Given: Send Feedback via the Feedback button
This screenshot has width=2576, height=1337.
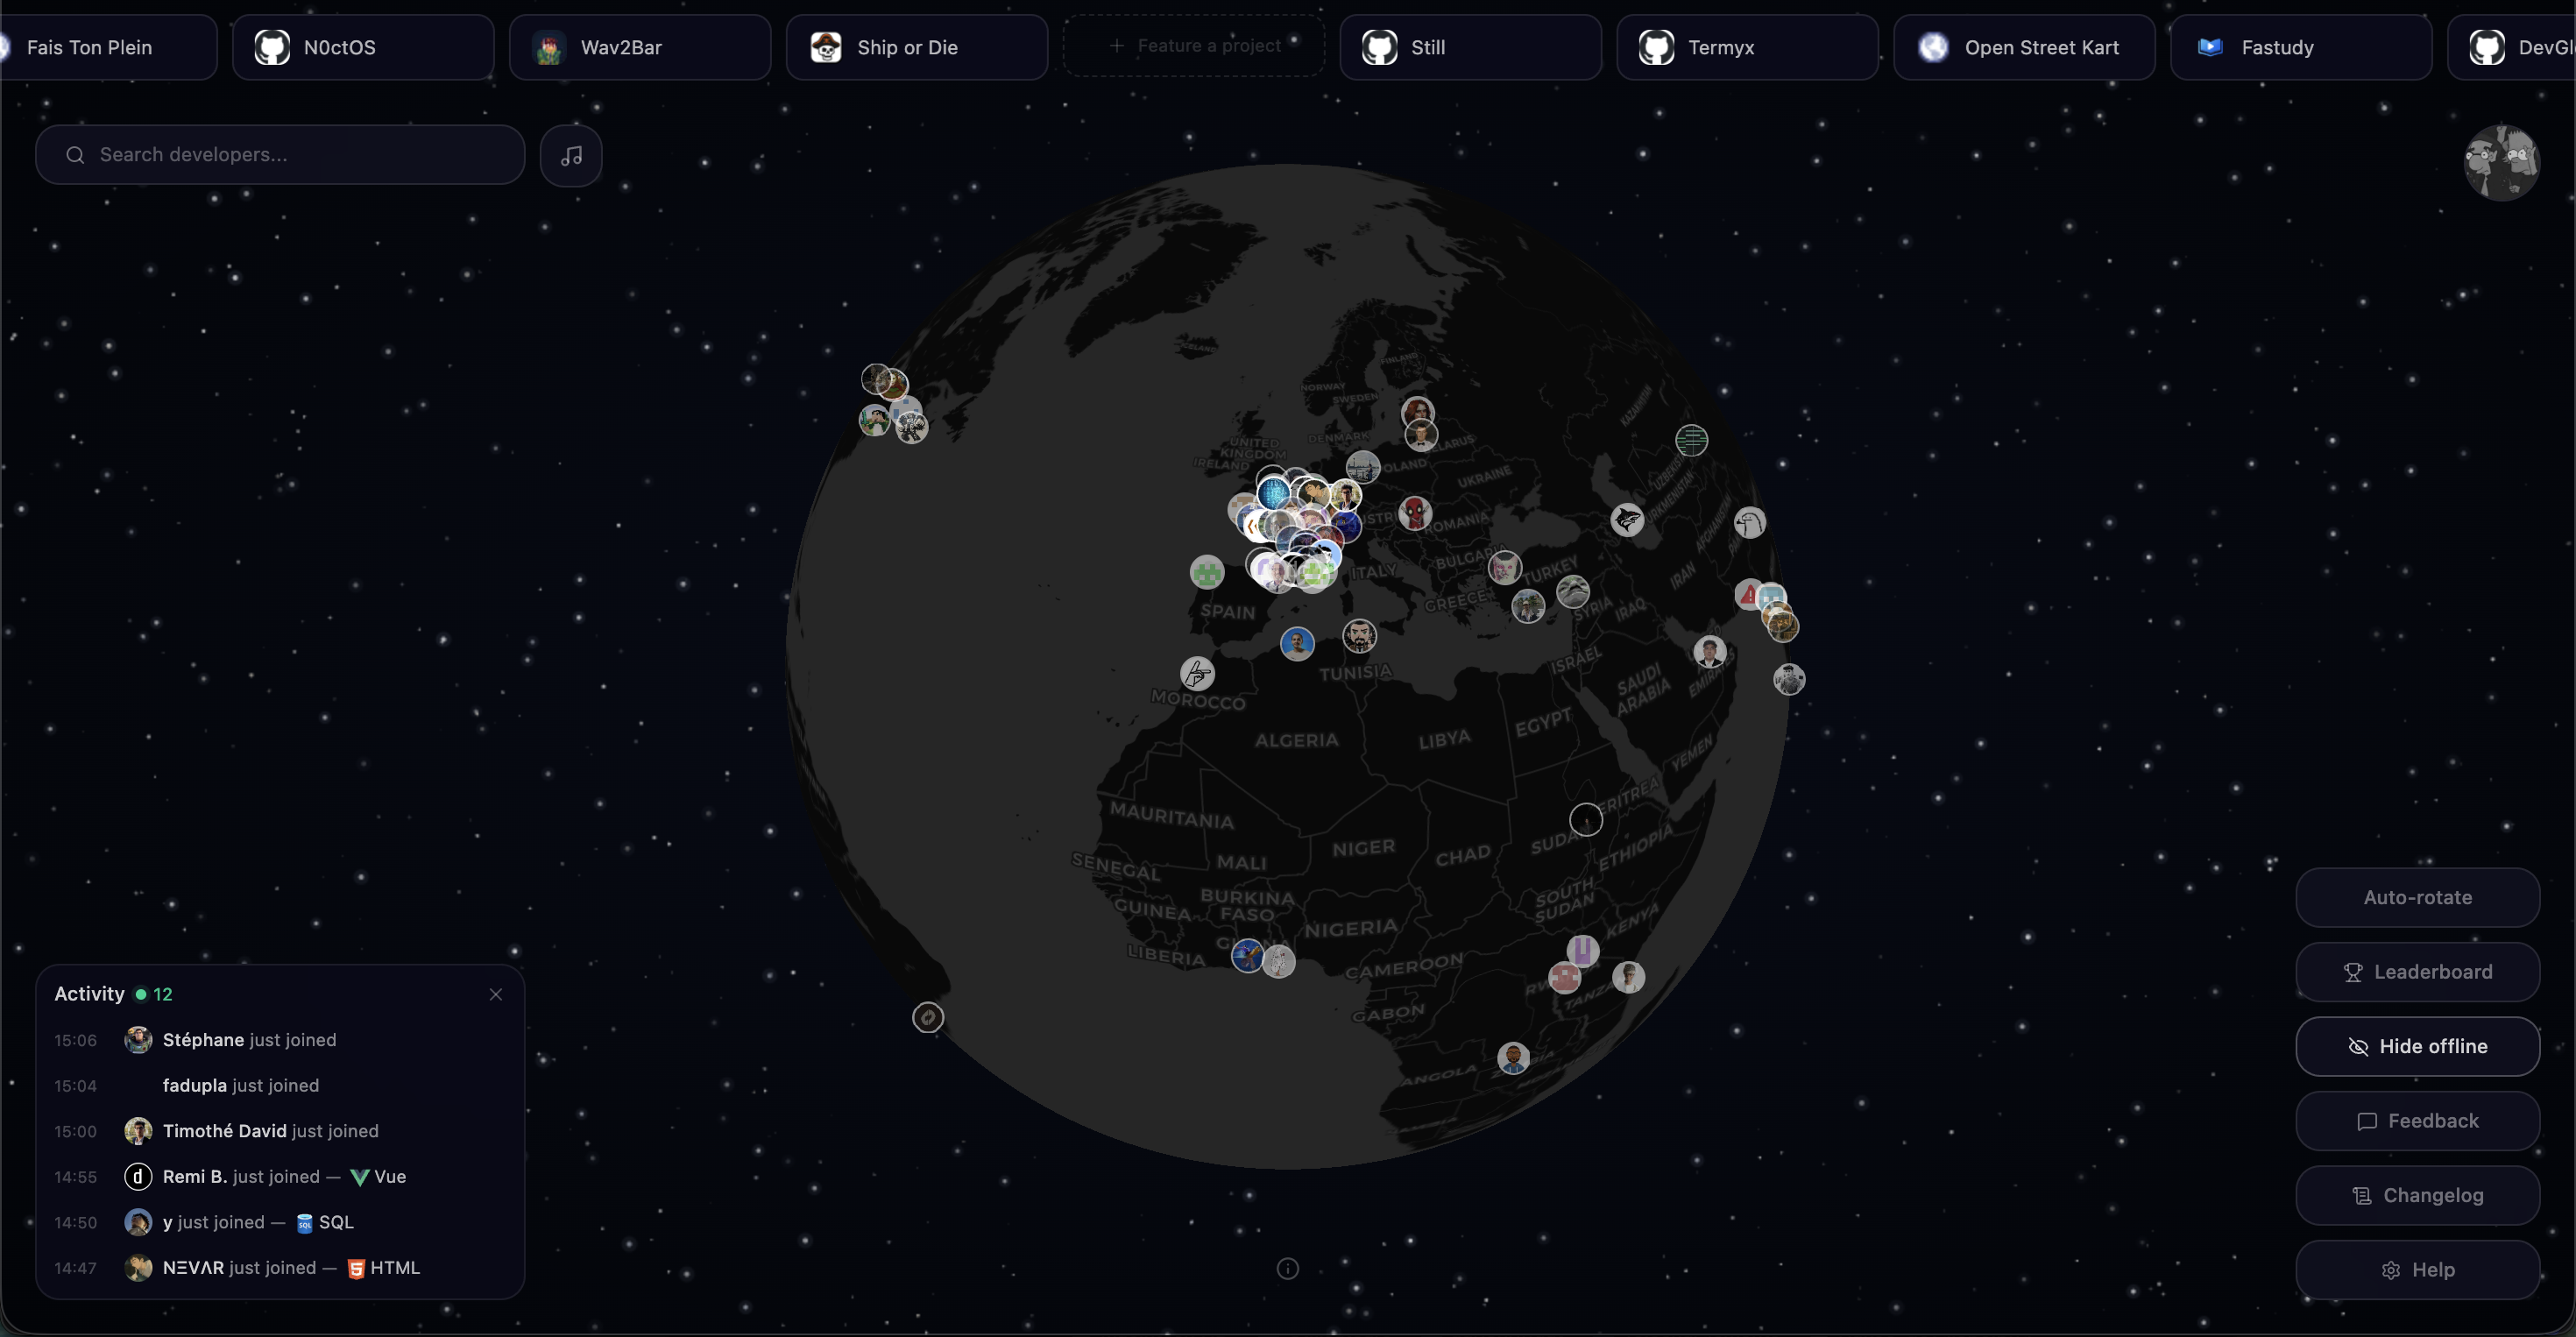Looking at the screenshot, I should [2417, 1121].
